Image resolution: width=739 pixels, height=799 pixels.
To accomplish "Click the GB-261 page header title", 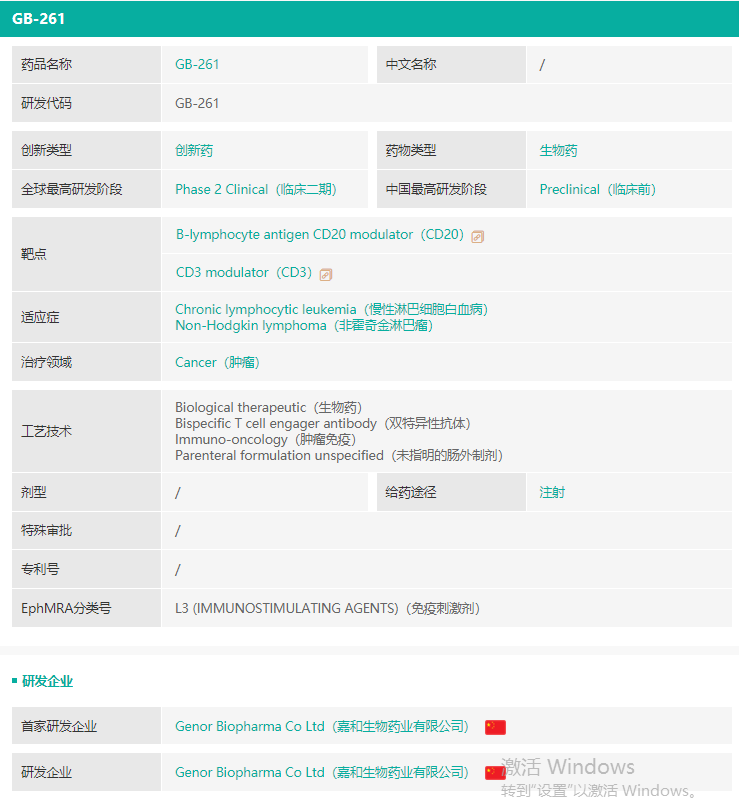I will [39, 19].
